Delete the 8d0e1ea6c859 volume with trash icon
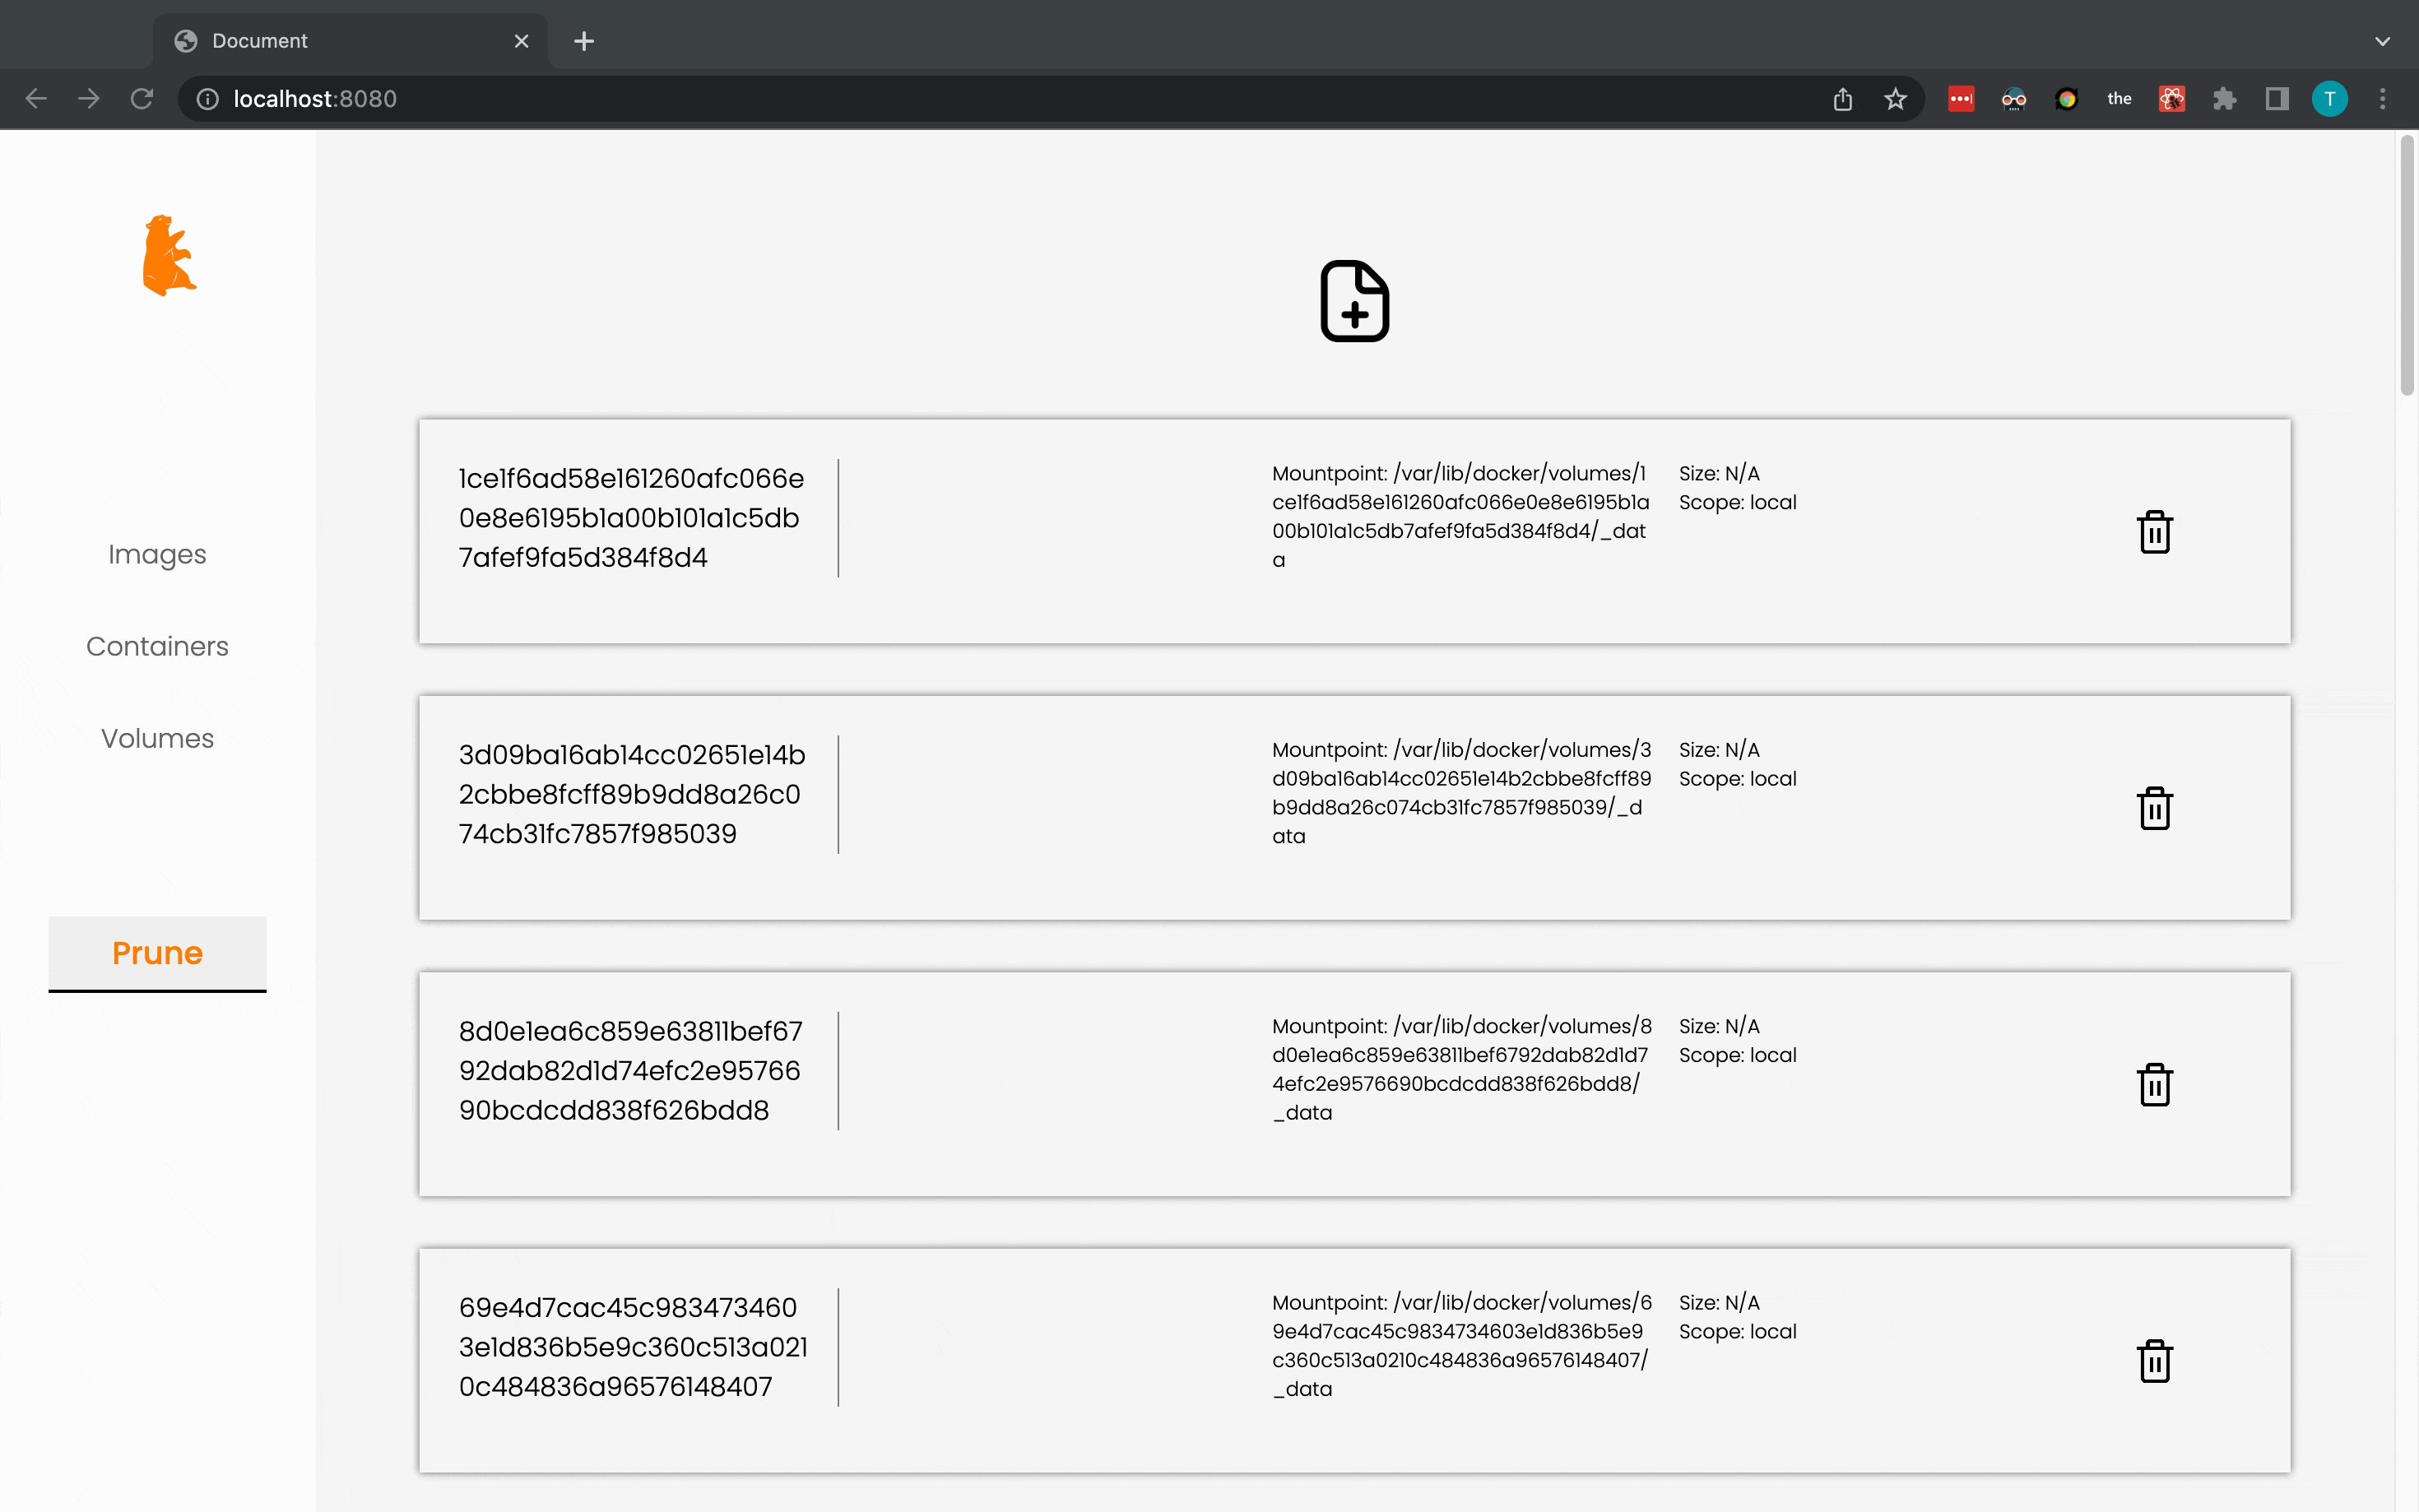 click(x=2154, y=1085)
